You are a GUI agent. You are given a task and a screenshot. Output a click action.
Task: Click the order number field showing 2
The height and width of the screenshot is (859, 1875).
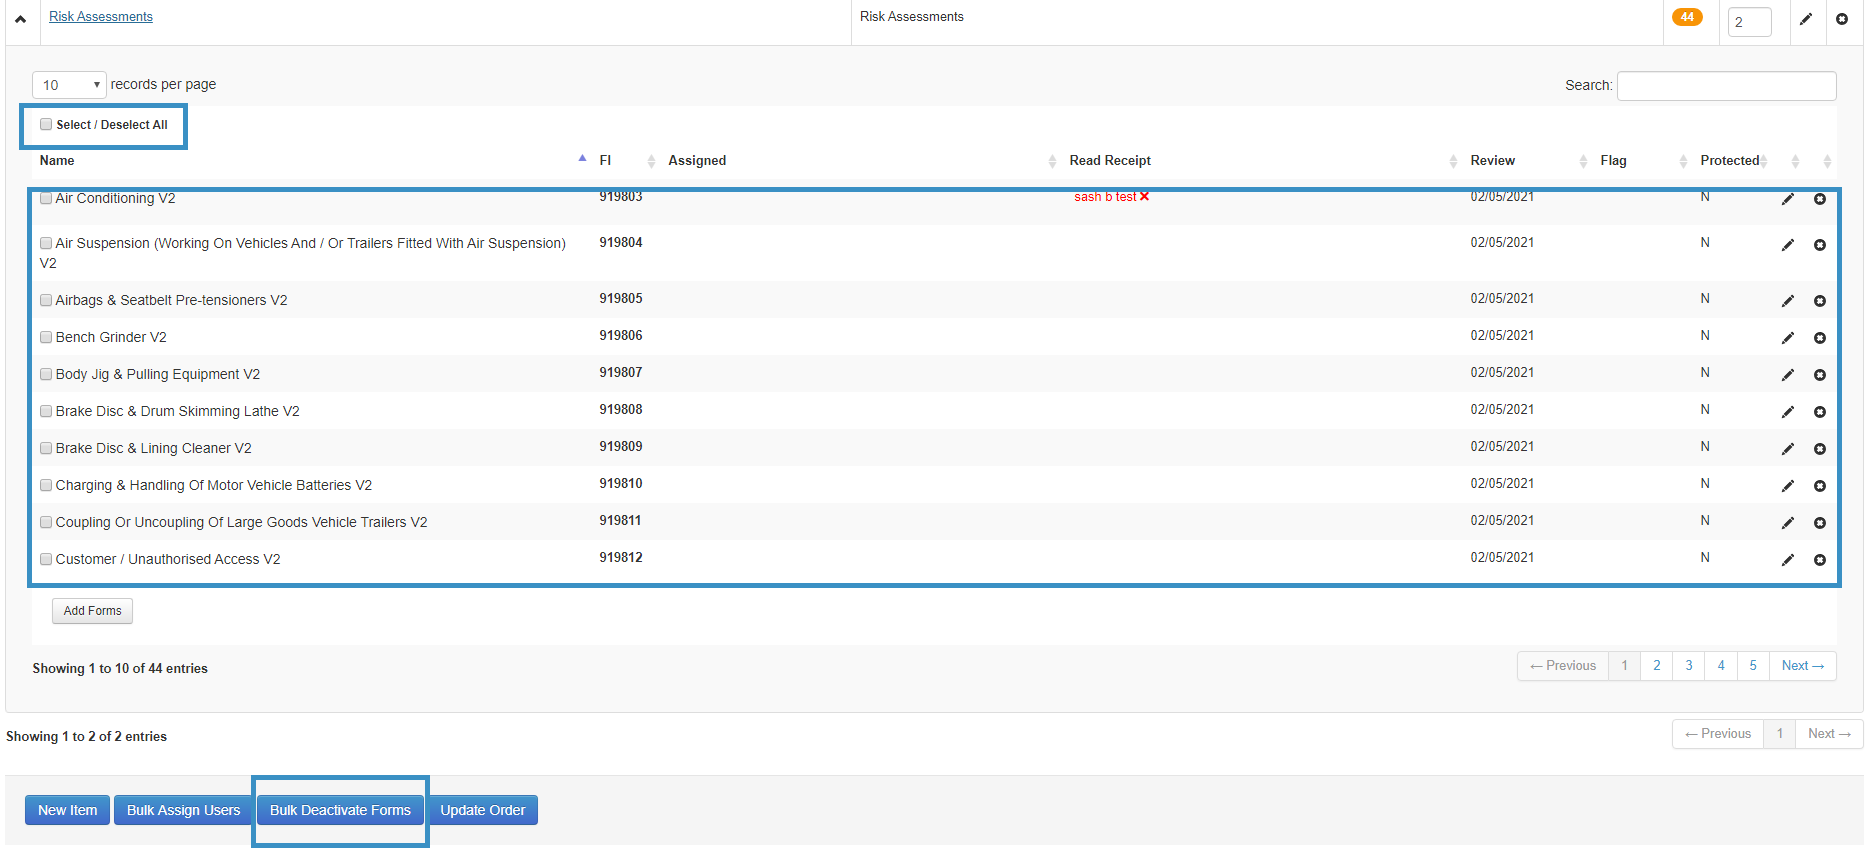pos(1750,22)
